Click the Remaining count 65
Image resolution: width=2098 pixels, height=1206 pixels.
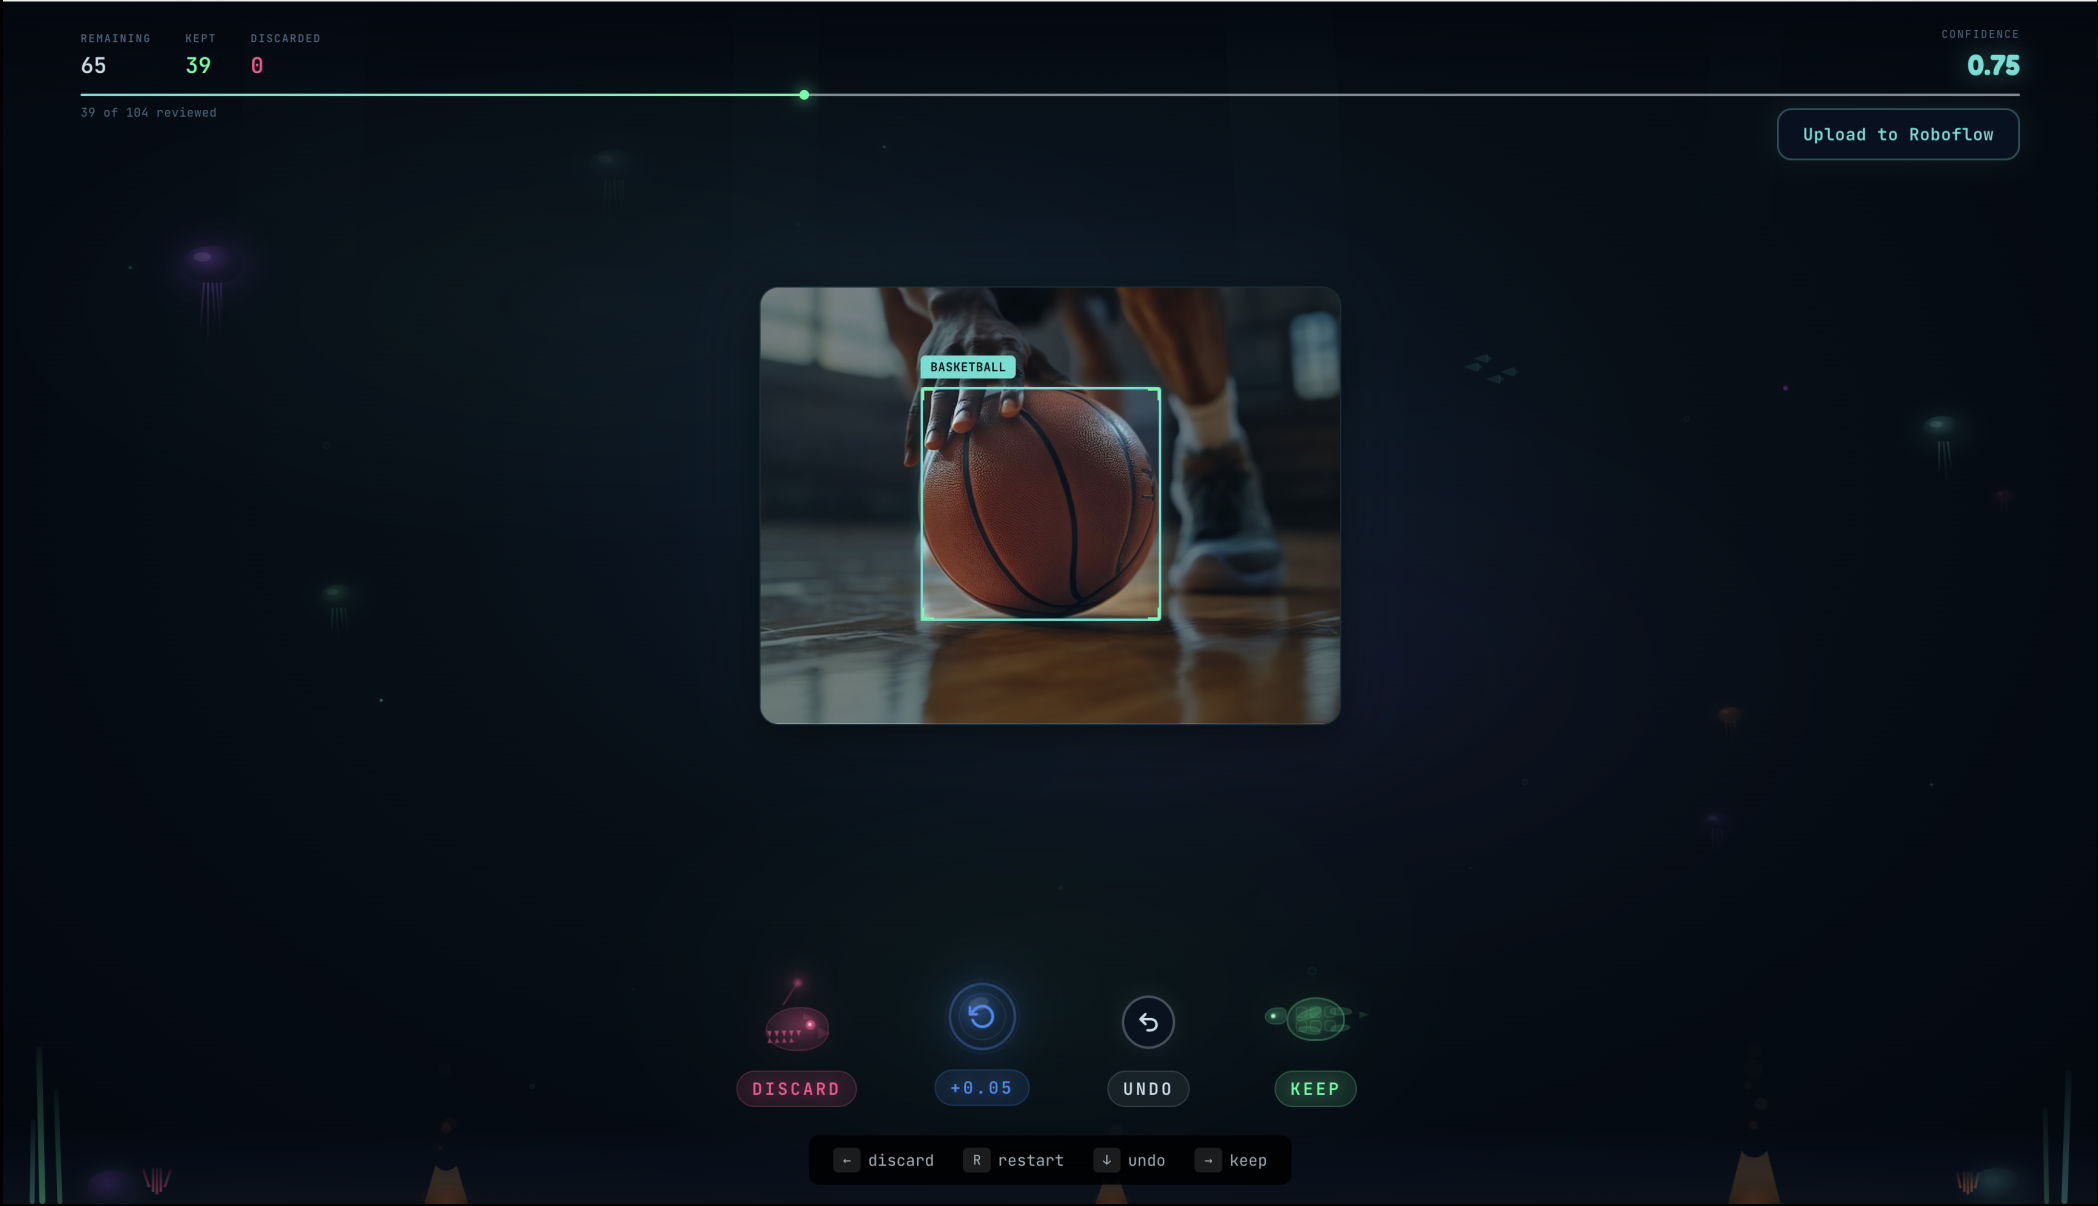[x=93, y=66]
